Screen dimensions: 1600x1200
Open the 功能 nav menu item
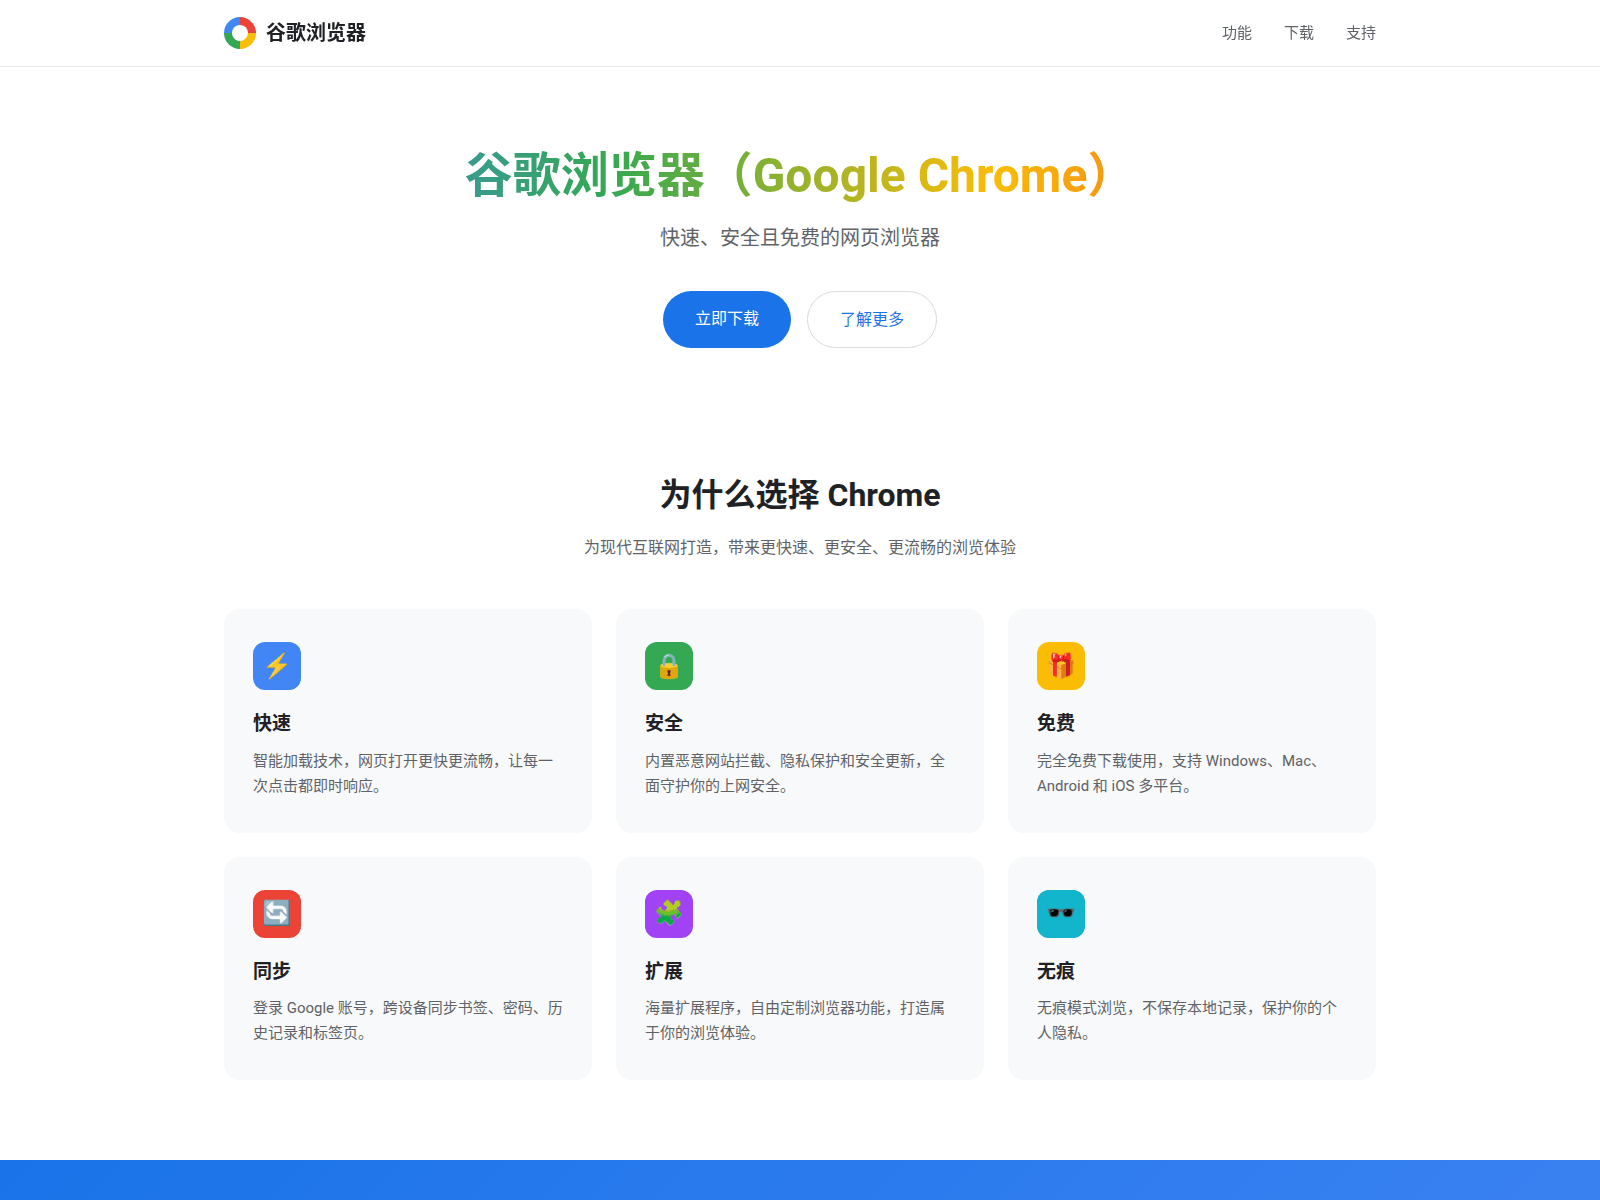[1237, 33]
